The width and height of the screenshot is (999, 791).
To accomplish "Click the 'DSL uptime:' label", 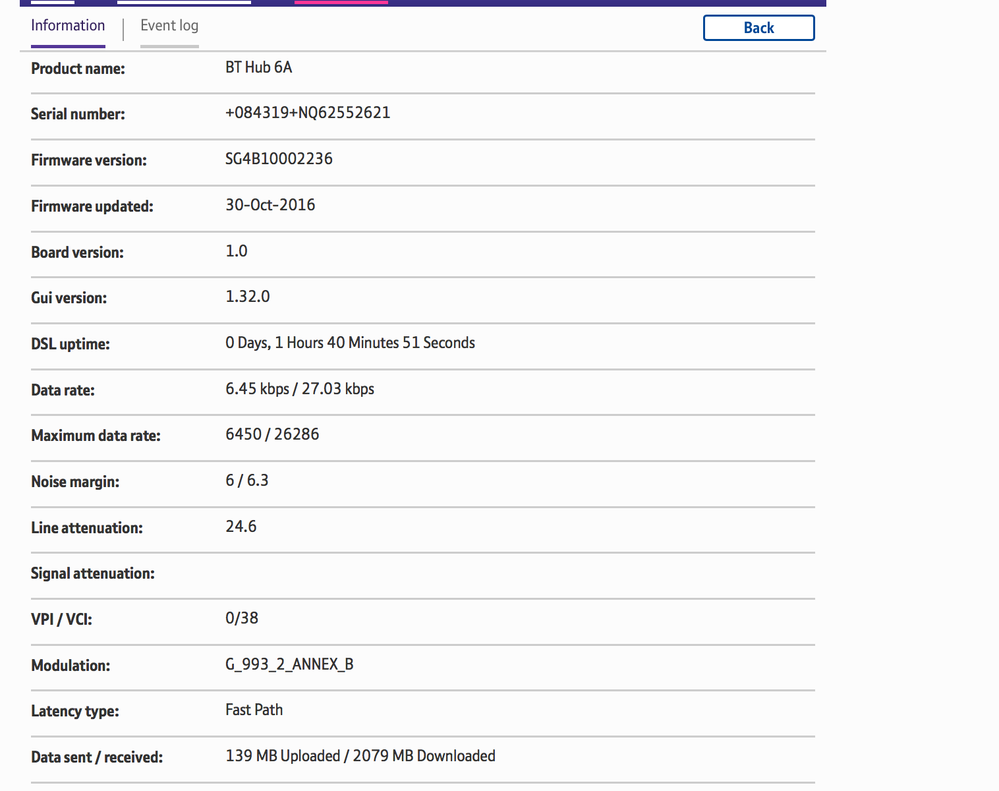I will [70, 344].
